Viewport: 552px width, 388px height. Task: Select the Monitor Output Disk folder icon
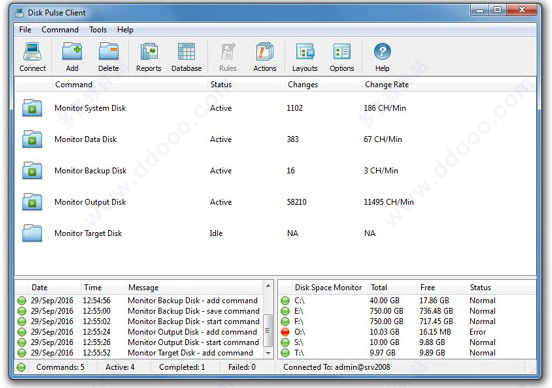click(32, 202)
